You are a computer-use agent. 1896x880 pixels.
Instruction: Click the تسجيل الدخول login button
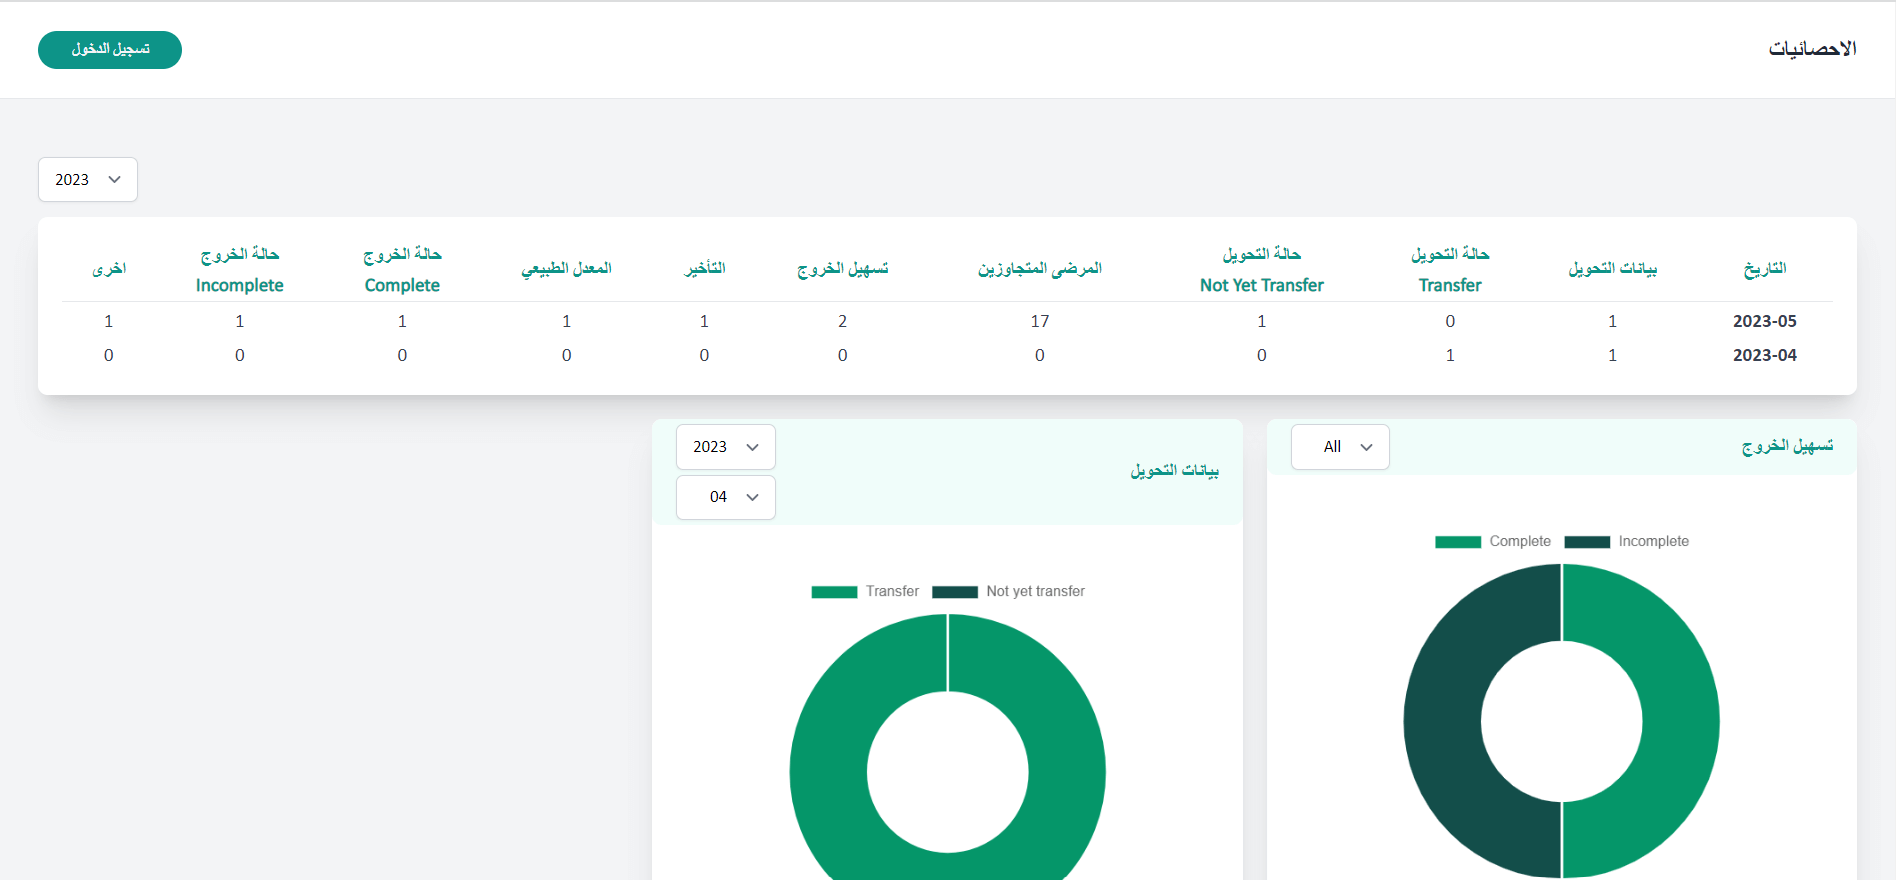point(110,50)
